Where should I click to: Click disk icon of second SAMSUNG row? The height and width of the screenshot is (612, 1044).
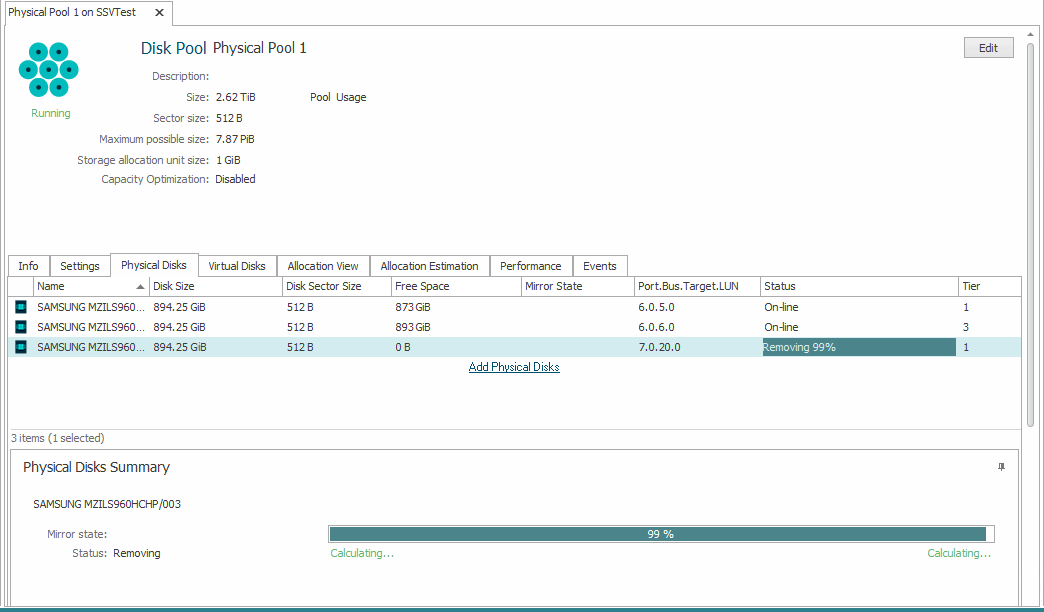[x=21, y=327]
